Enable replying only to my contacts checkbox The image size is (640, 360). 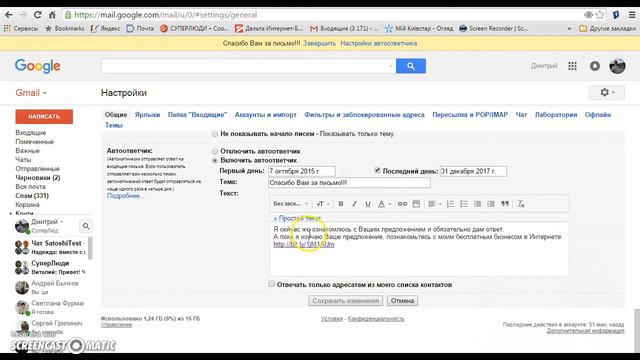coord(271,284)
